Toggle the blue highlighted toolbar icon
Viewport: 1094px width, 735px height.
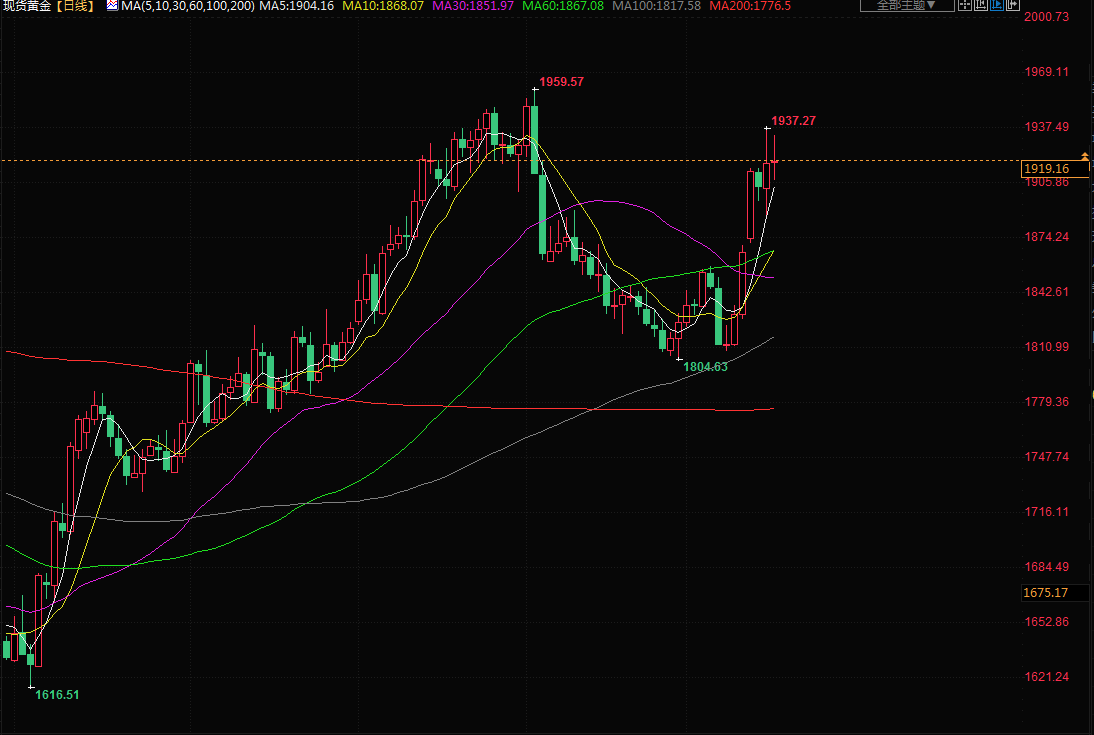click(997, 5)
